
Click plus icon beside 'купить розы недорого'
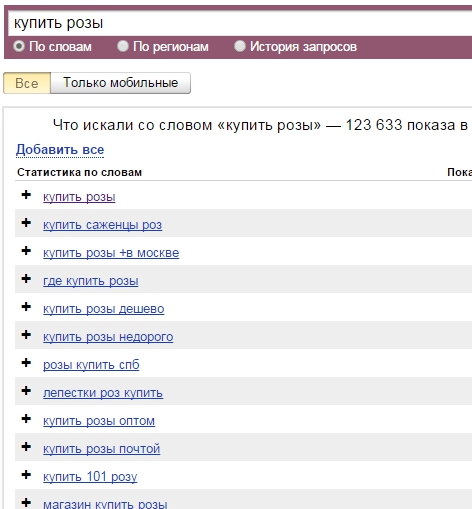tap(26, 335)
